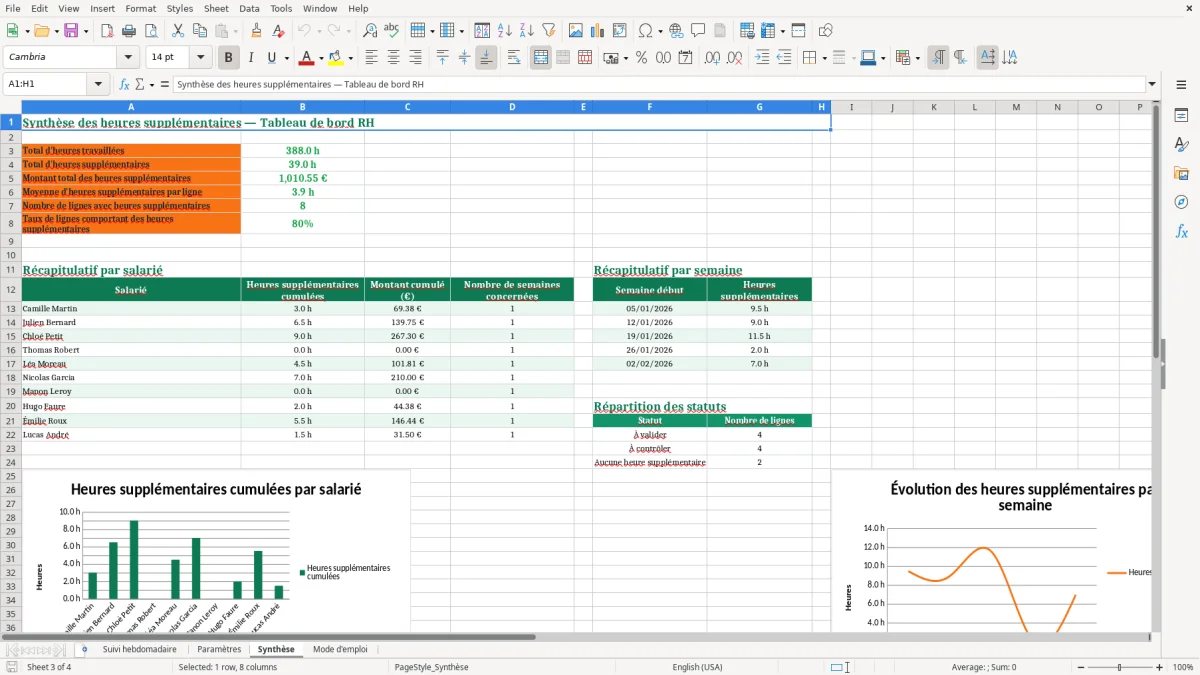Open the font size dropdown
Viewport: 1200px width, 675px height.
(x=200, y=57)
